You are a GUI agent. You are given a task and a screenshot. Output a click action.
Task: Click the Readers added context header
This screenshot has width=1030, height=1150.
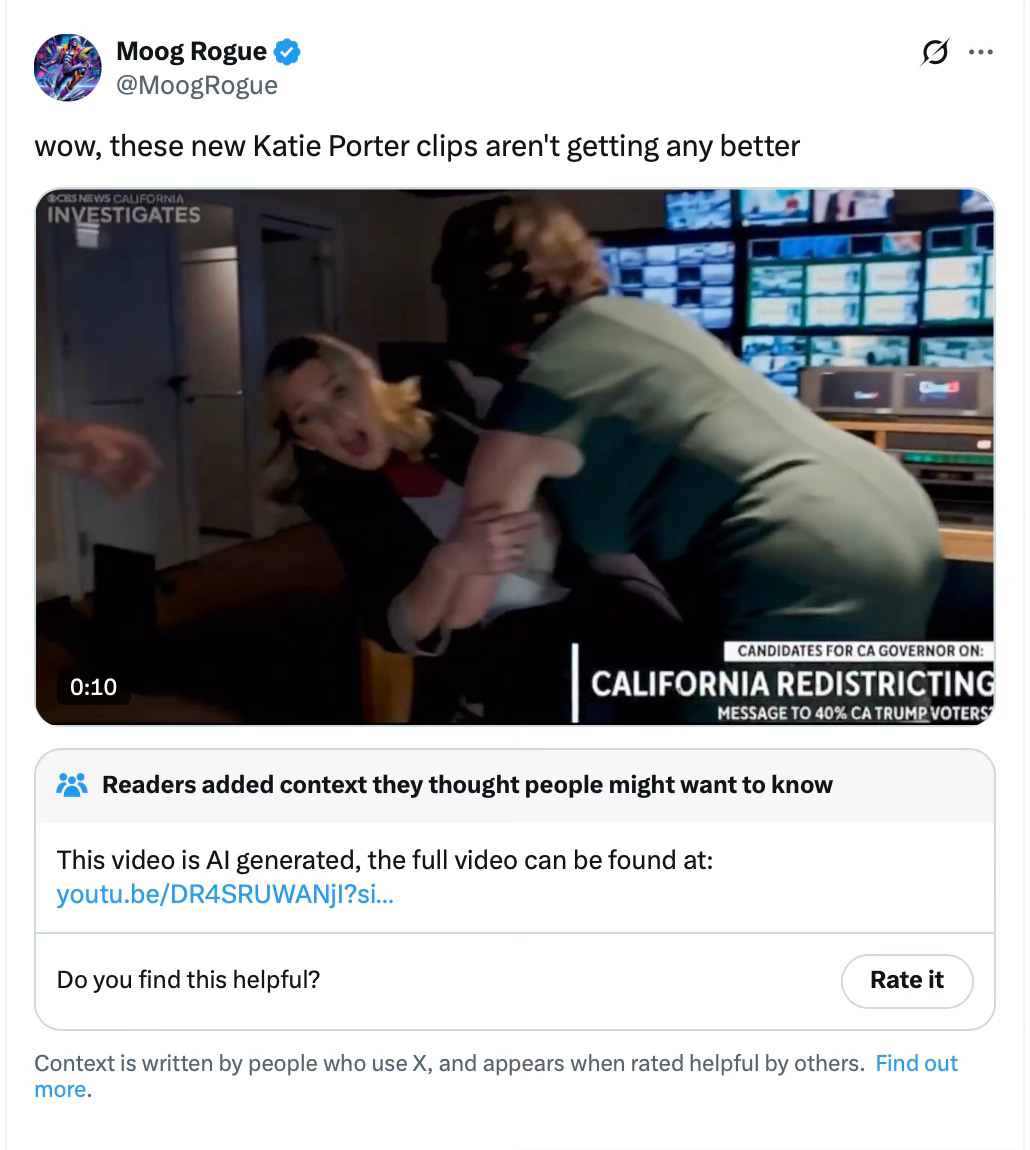(x=467, y=785)
